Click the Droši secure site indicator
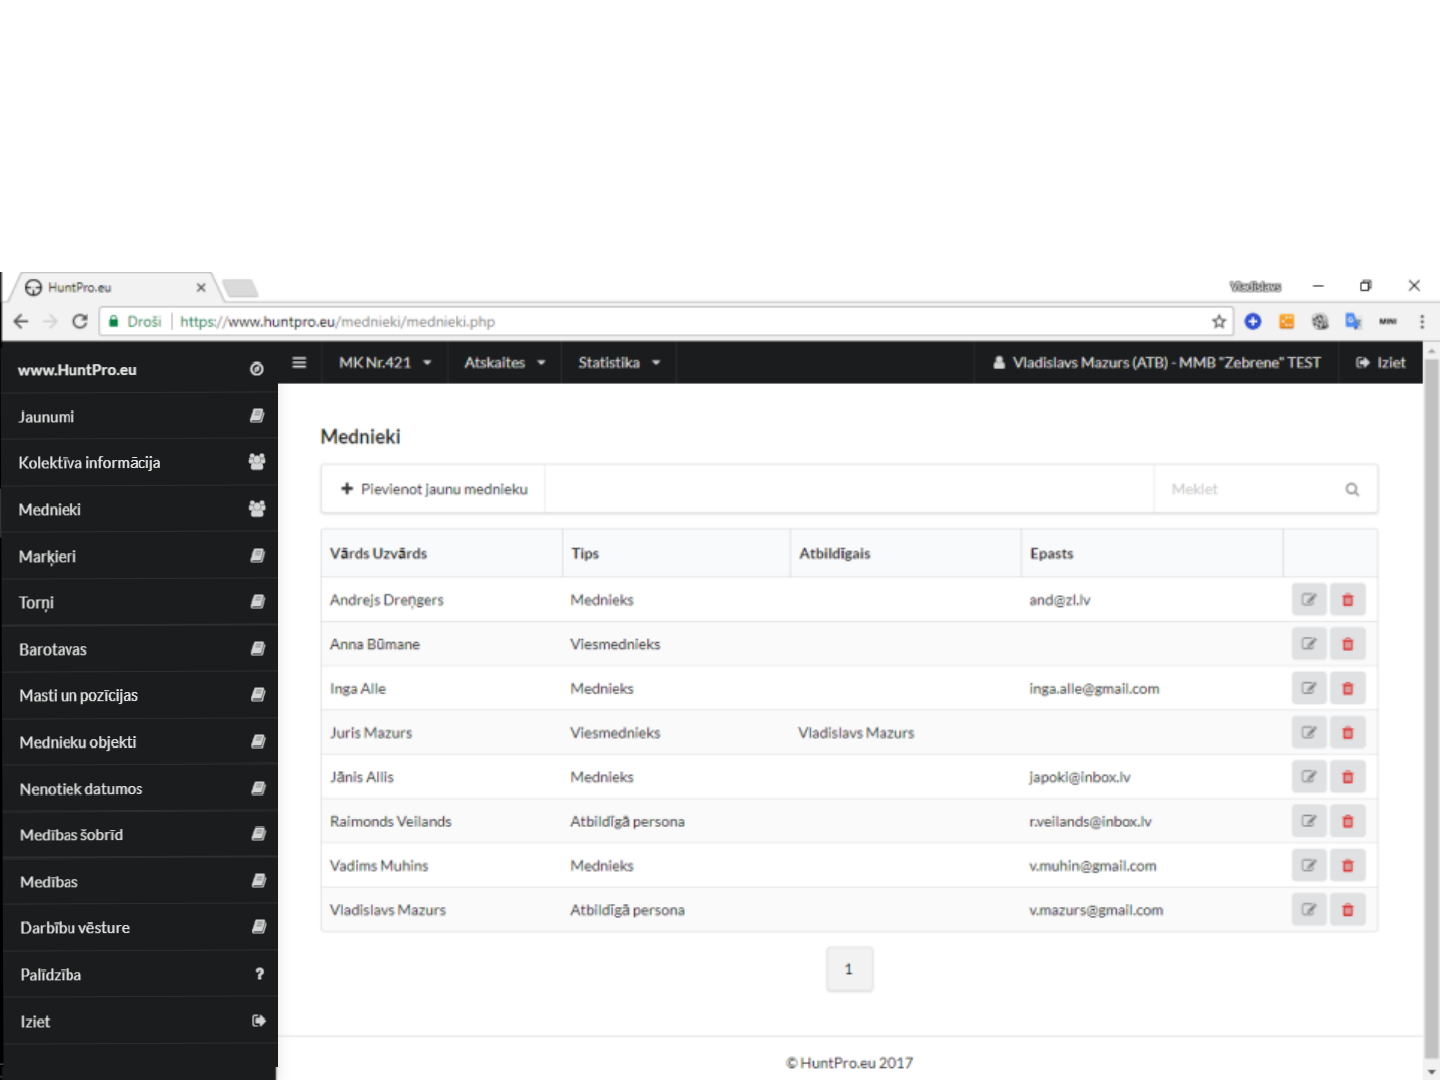 tap(135, 322)
